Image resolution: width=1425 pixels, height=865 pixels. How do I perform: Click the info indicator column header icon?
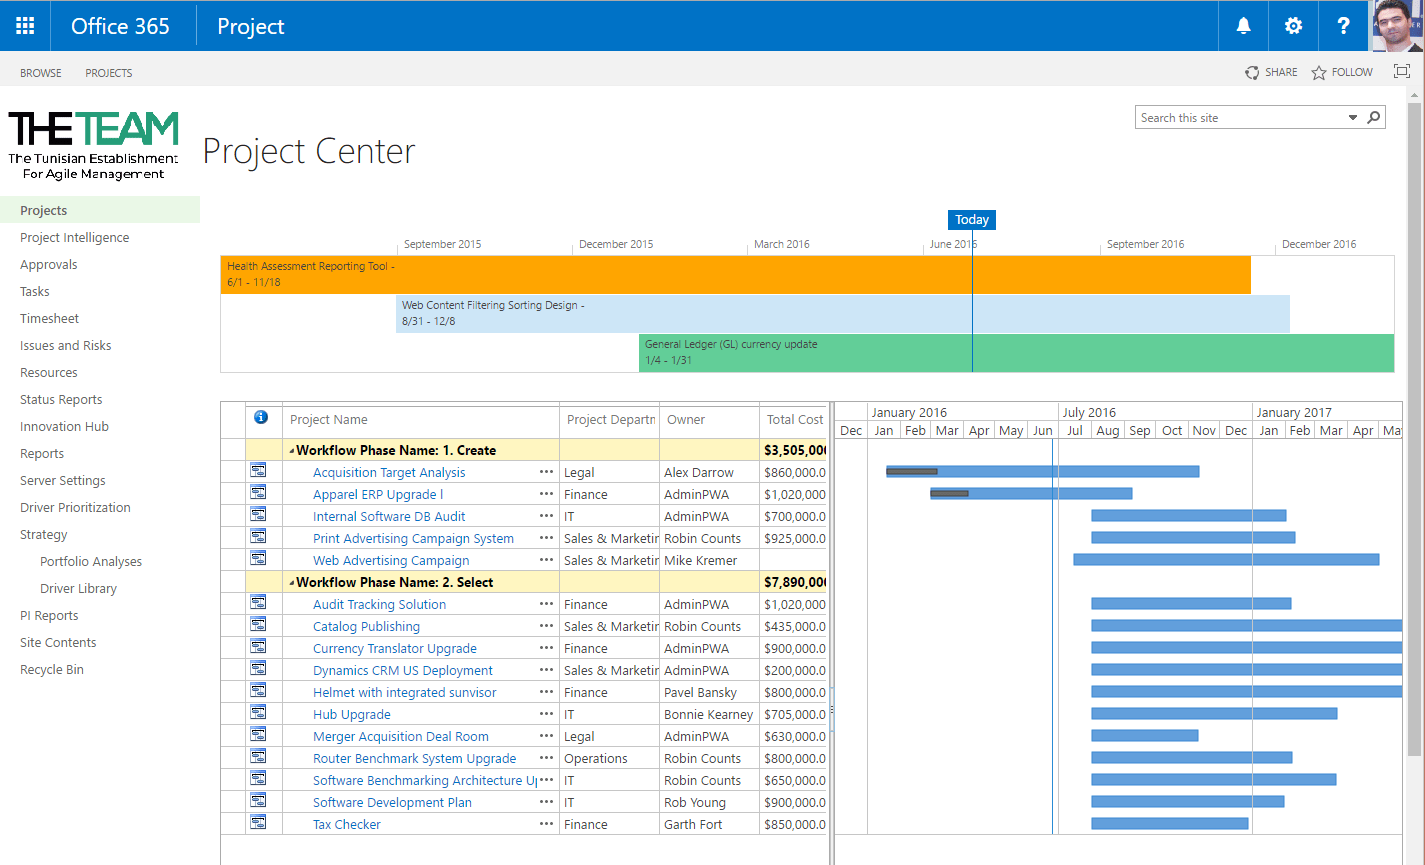tap(261, 418)
